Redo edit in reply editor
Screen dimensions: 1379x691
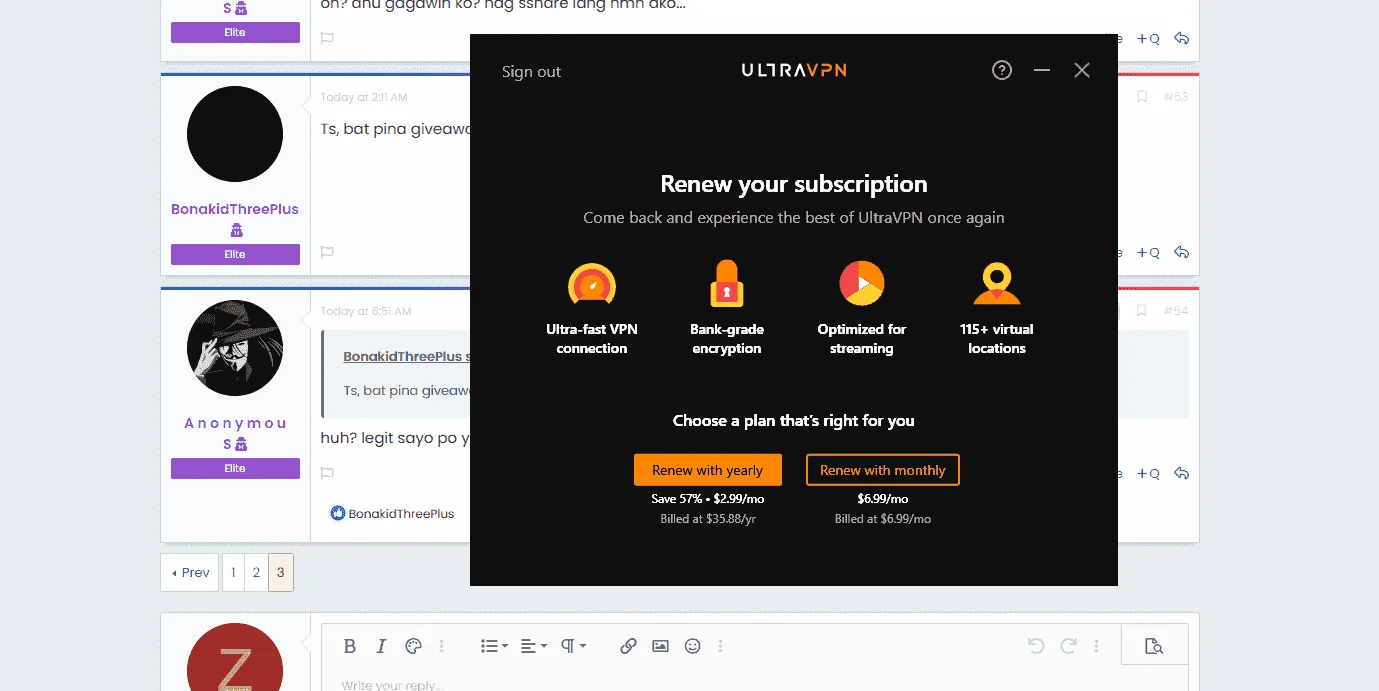[1068, 646]
